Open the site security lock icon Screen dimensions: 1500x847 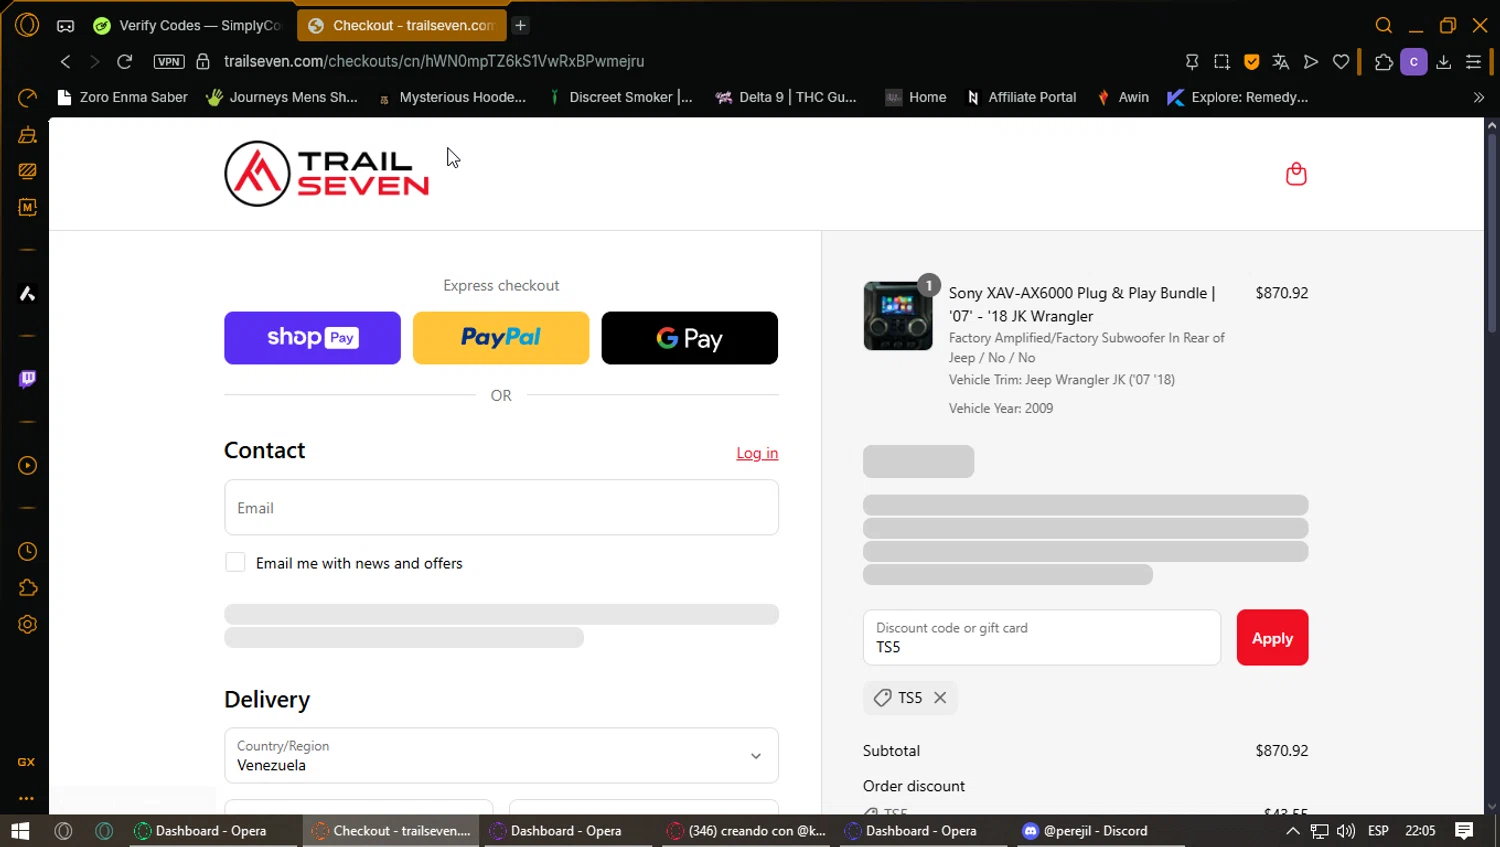click(x=203, y=61)
